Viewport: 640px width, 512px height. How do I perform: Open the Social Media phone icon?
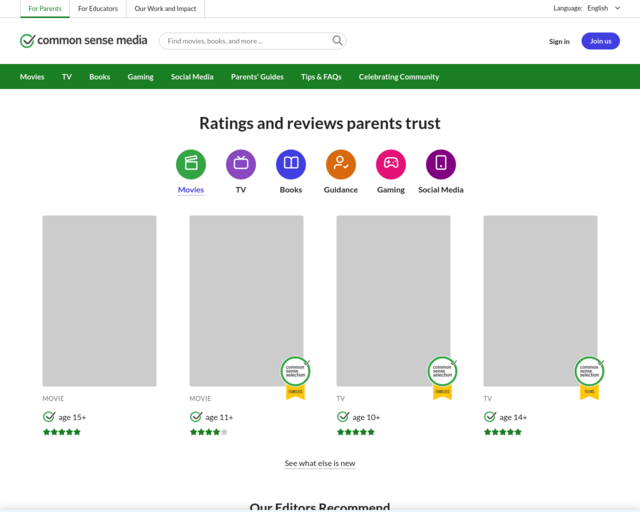tap(441, 164)
